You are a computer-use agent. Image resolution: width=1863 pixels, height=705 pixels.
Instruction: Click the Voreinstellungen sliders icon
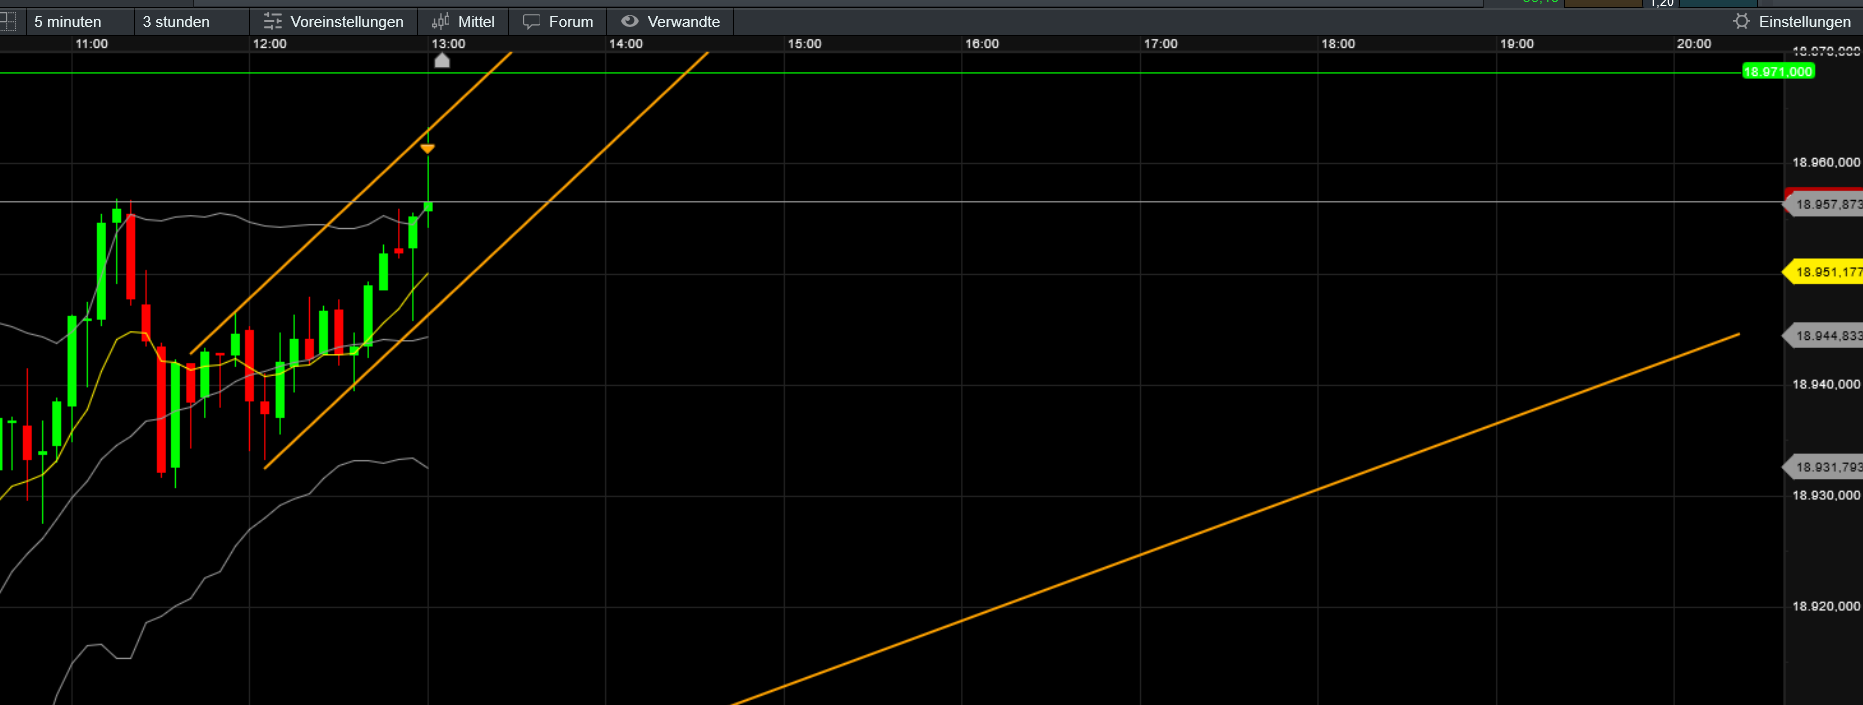pyautogui.click(x=272, y=21)
